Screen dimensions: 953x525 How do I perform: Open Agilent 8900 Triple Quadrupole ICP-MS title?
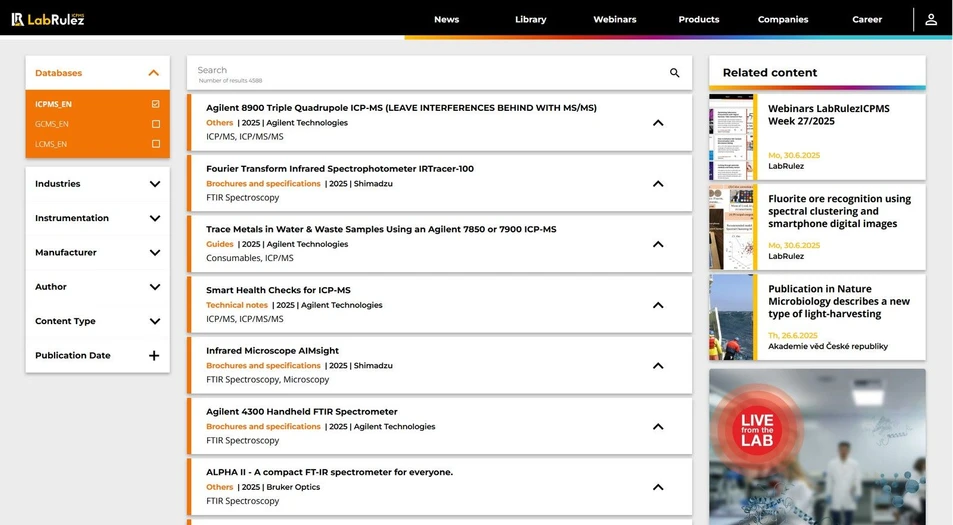pyautogui.click(x=401, y=108)
